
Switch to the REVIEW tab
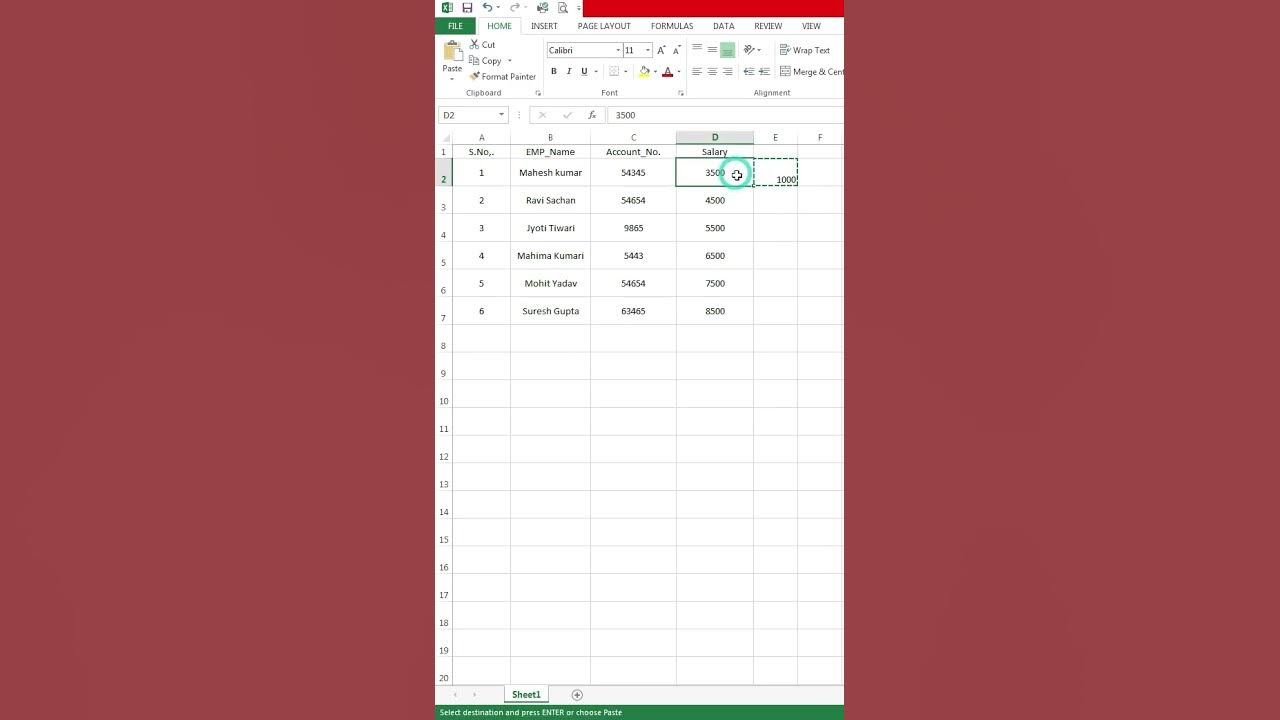coord(768,26)
